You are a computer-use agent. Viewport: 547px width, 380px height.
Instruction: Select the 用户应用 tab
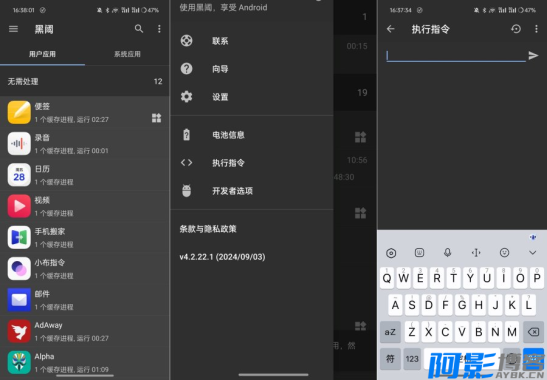(42, 54)
